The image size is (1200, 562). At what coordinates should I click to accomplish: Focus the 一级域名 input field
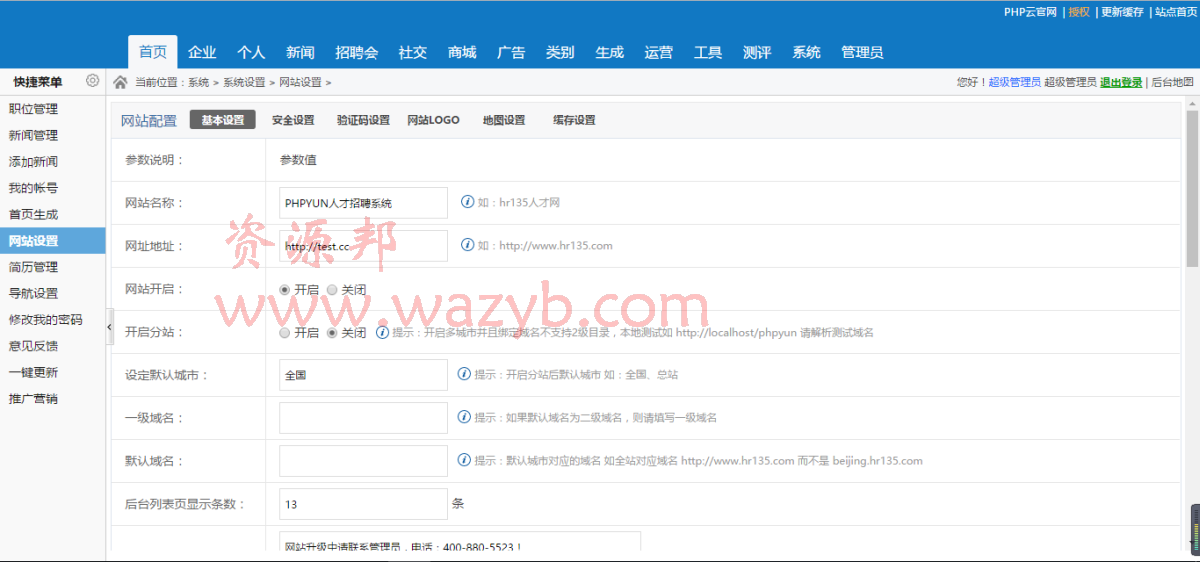coord(364,418)
